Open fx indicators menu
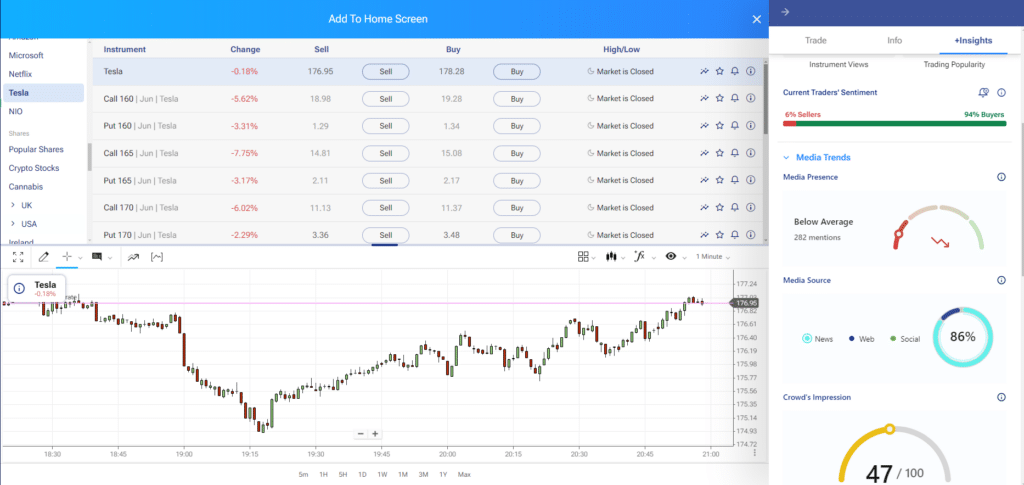This screenshot has width=1024, height=485. (639, 257)
